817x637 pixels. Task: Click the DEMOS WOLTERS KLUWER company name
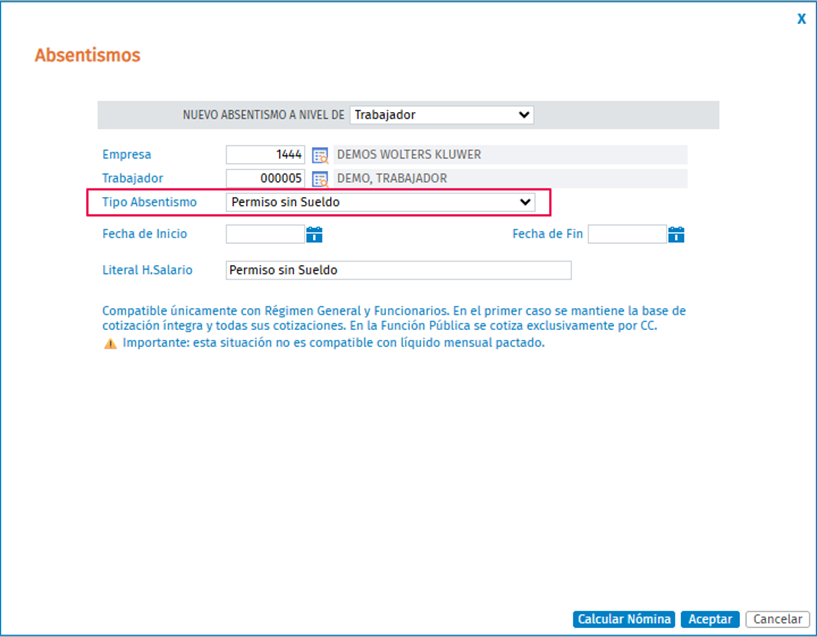pos(409,155)
